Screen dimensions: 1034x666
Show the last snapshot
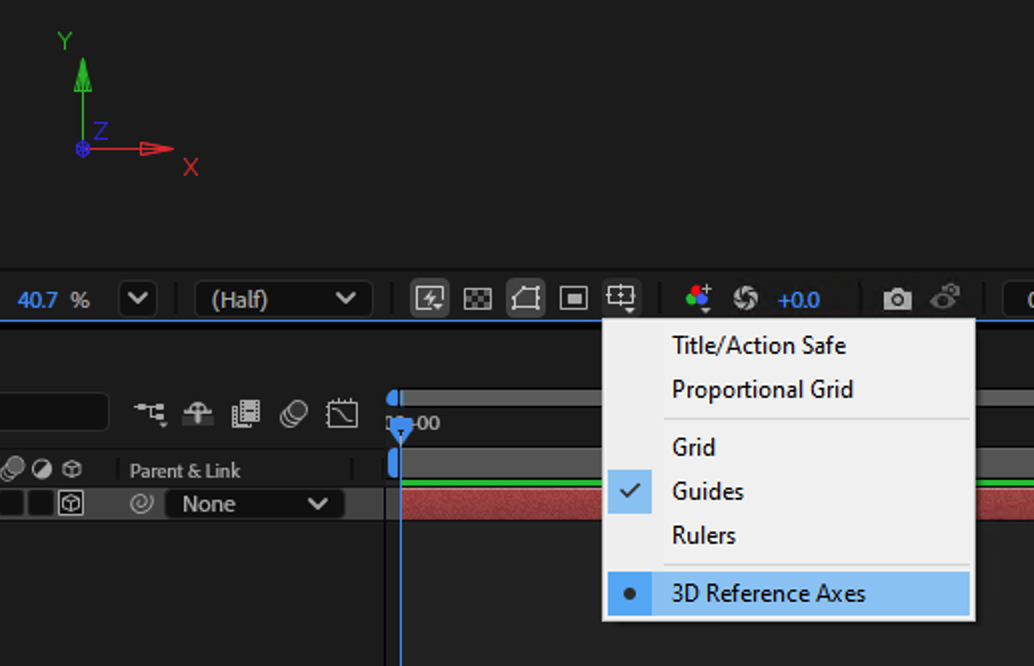pos(946,298)
